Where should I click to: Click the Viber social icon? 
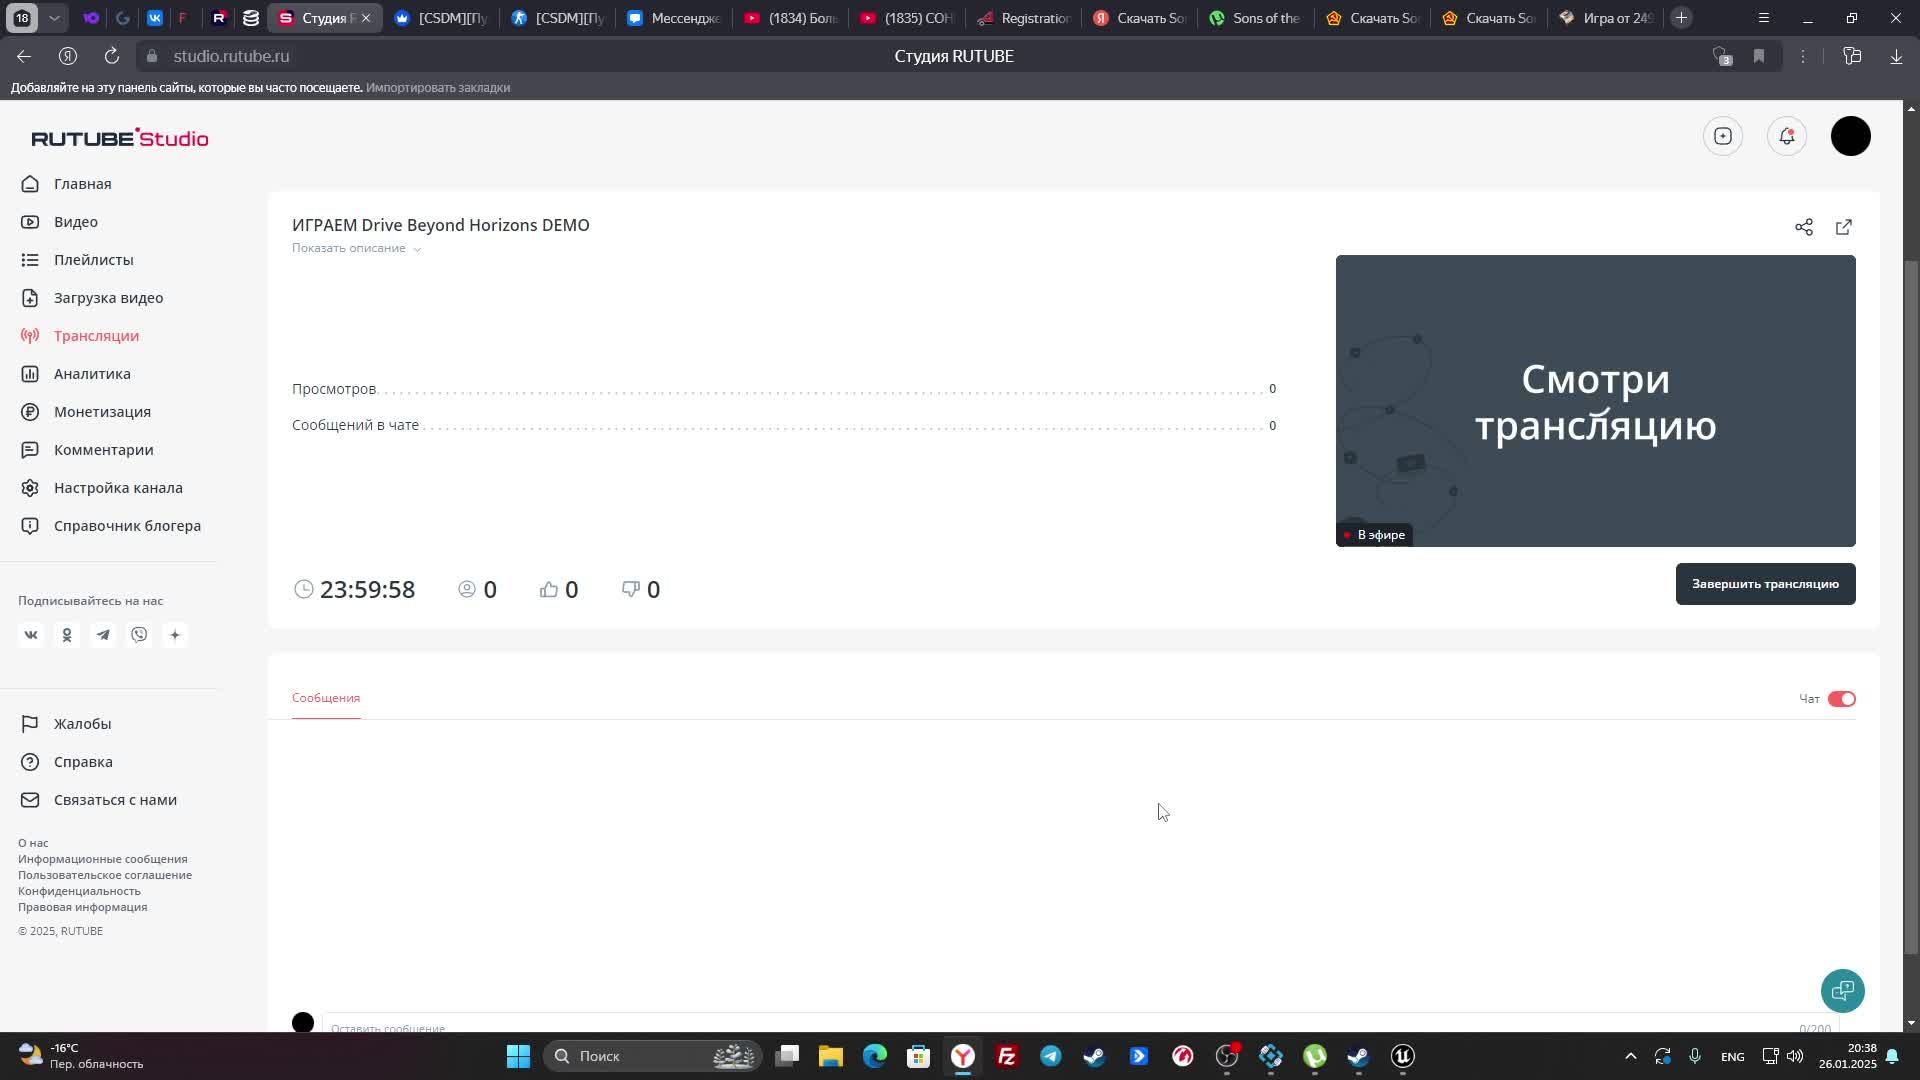pos(139,635)
